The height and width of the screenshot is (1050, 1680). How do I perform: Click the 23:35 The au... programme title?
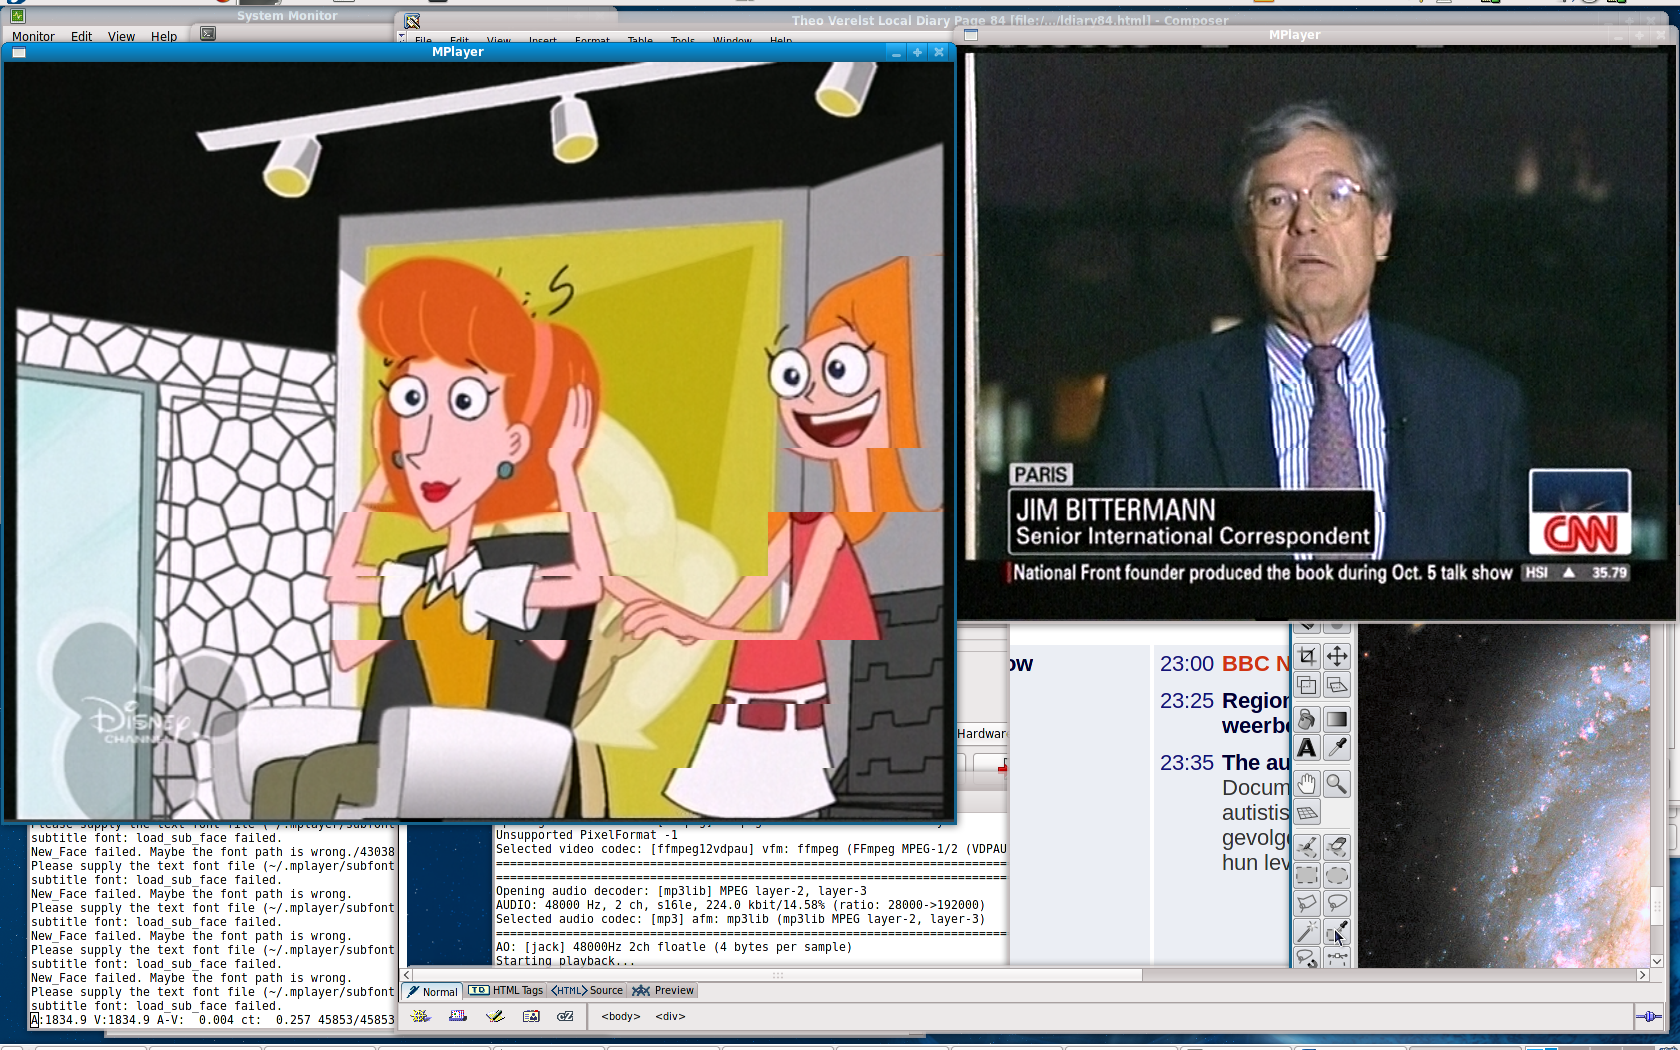click(1256, 763)
